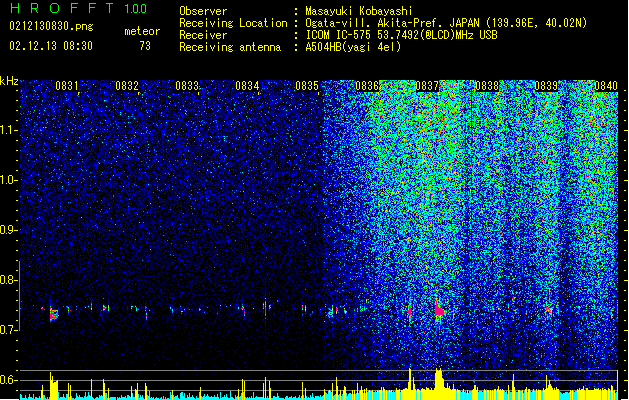Click the 1.0 kHz axis label

[x=9, y=180]
